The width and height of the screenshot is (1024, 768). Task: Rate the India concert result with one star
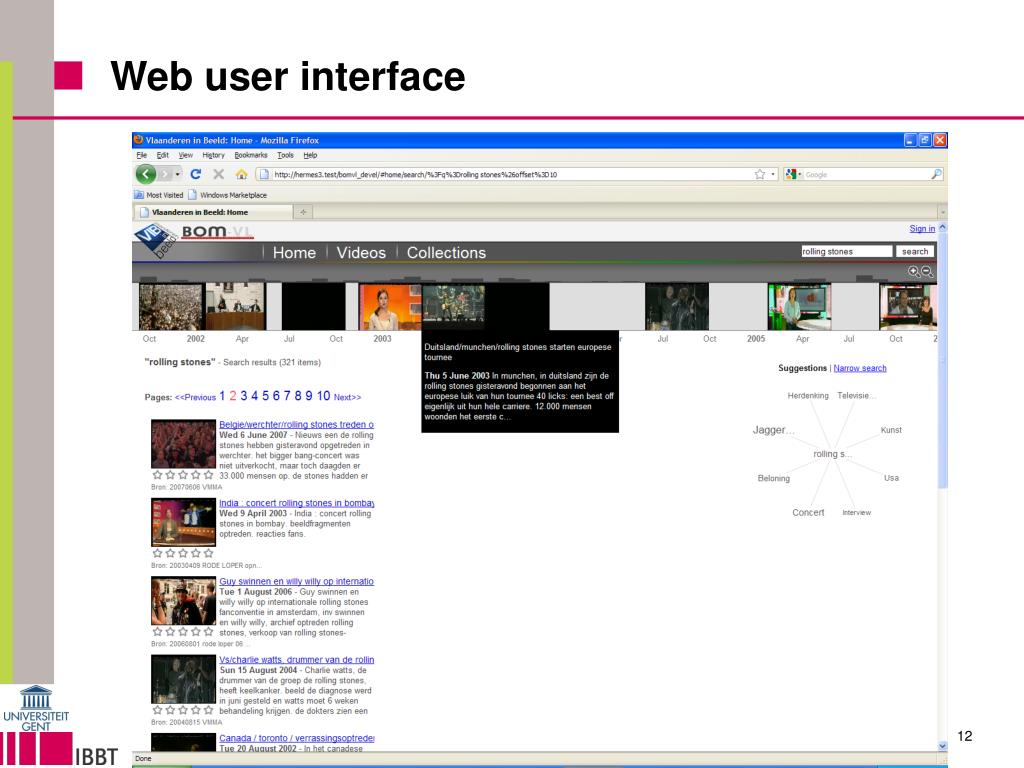[x=157, y=553]
